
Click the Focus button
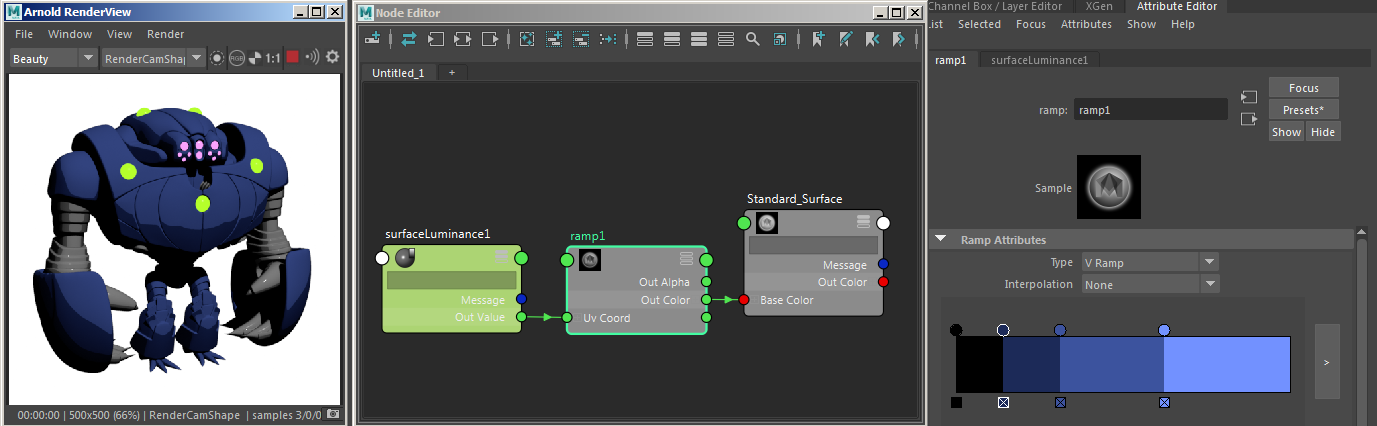point(1303,88)
